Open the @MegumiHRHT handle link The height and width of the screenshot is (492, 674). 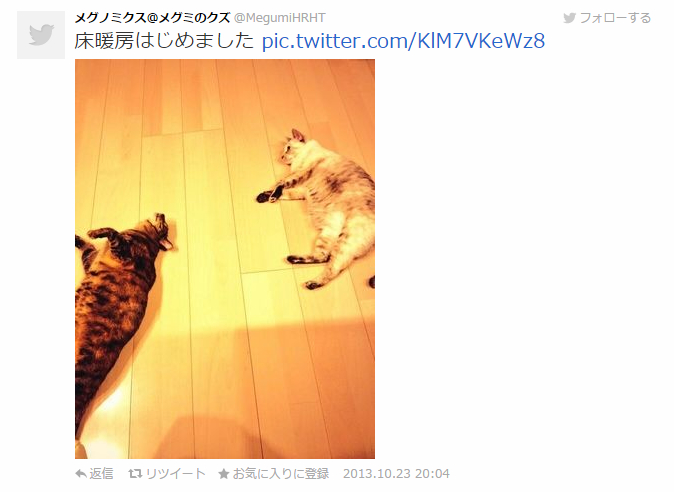[279, 18]
